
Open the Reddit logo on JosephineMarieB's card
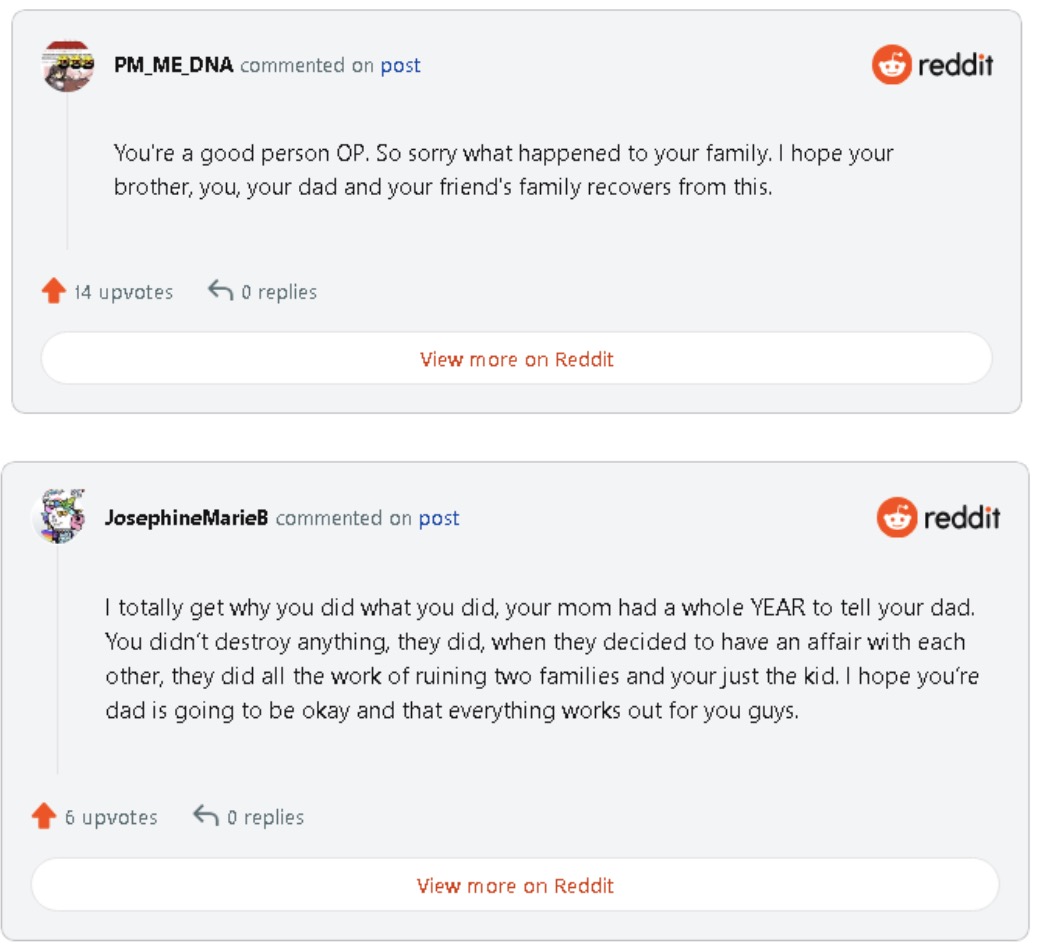pyautogui.click(x=938, y=517)
